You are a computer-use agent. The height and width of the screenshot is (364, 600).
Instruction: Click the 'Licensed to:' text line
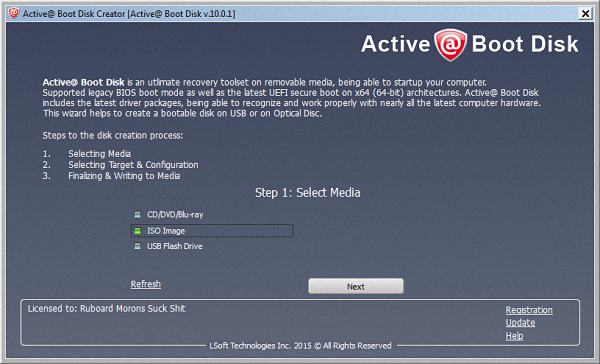[x=106, y=309]
